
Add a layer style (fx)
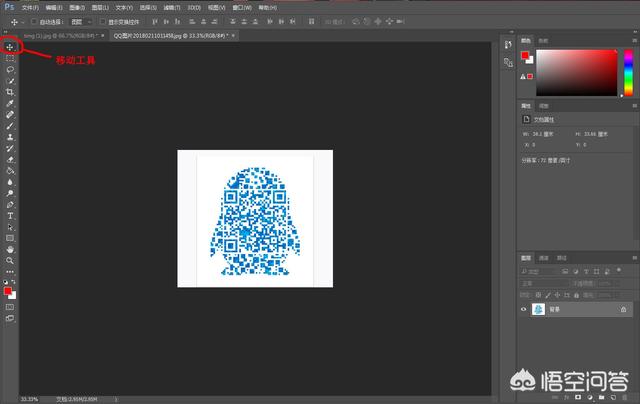[567, 397]
